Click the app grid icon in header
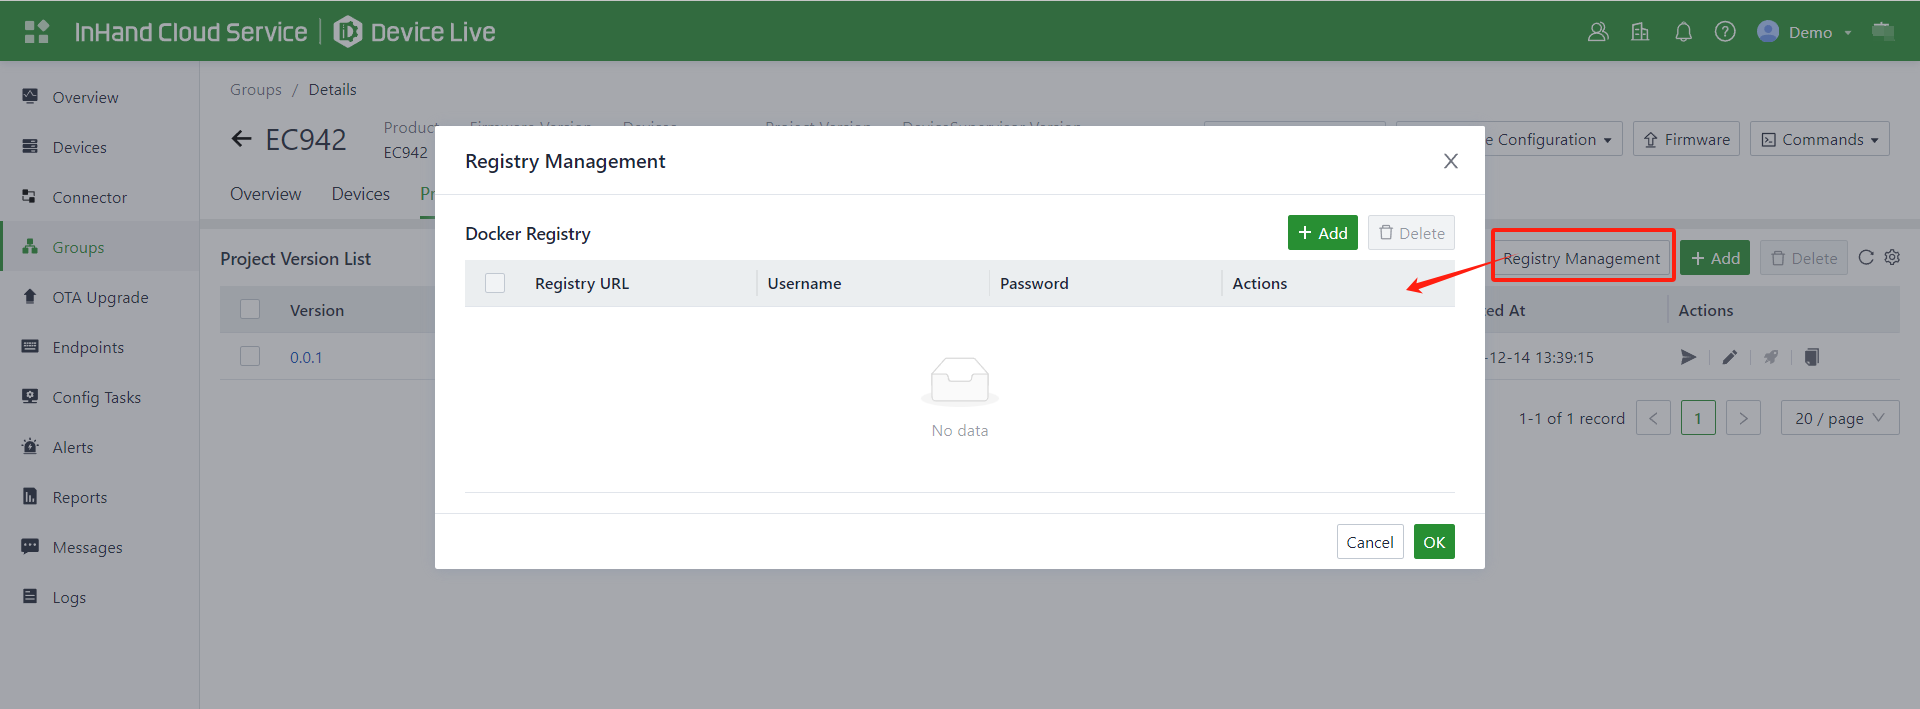Image resolution: width=1920 pixels, height=709 pixels. tap(37, 32)
